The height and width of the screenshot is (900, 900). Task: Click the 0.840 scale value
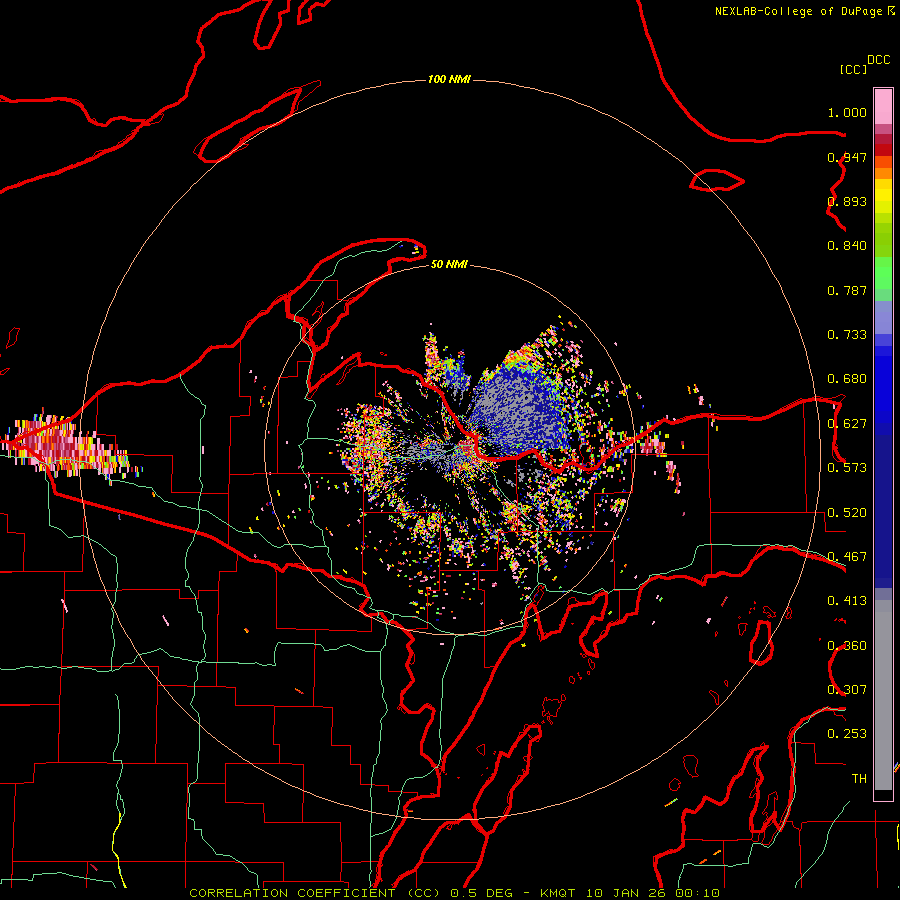point(847,246)
